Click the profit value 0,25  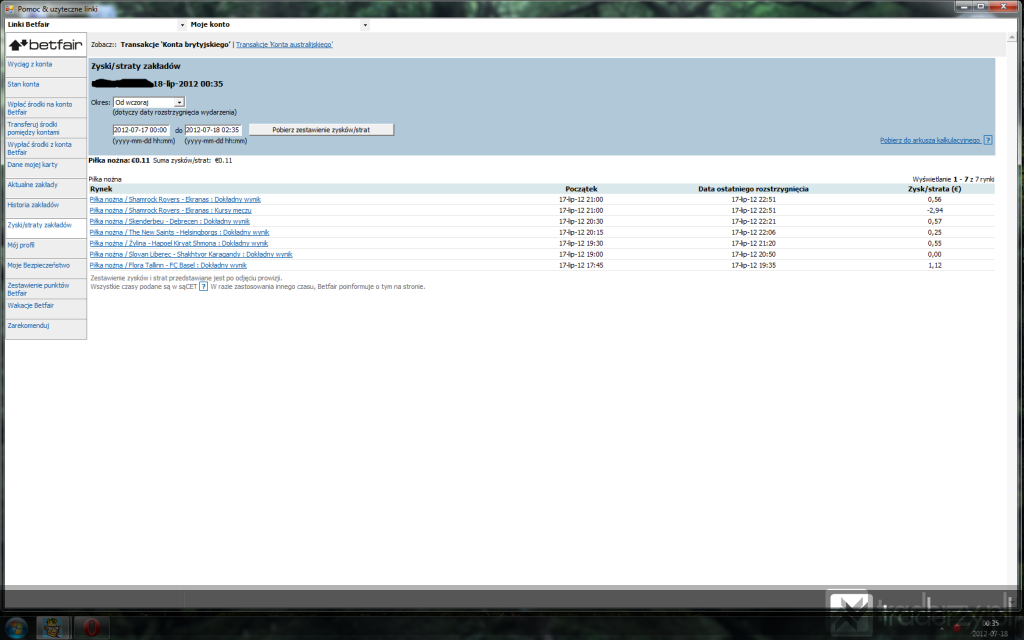(935, 233)
